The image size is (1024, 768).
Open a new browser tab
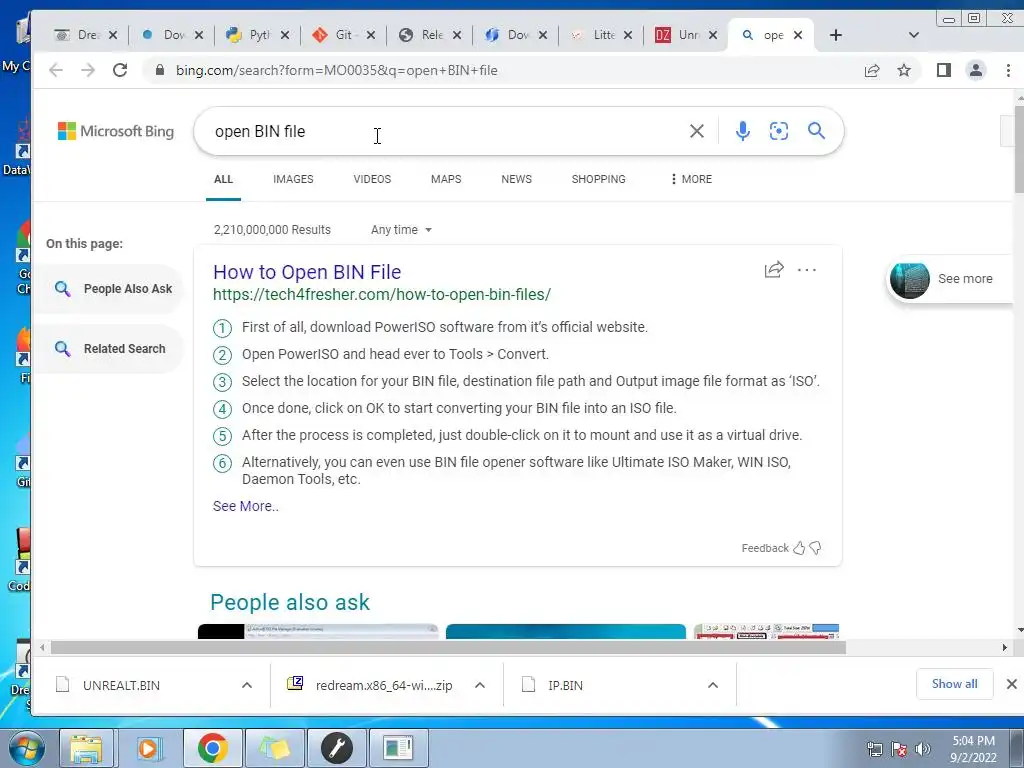(x=836, y=35)
